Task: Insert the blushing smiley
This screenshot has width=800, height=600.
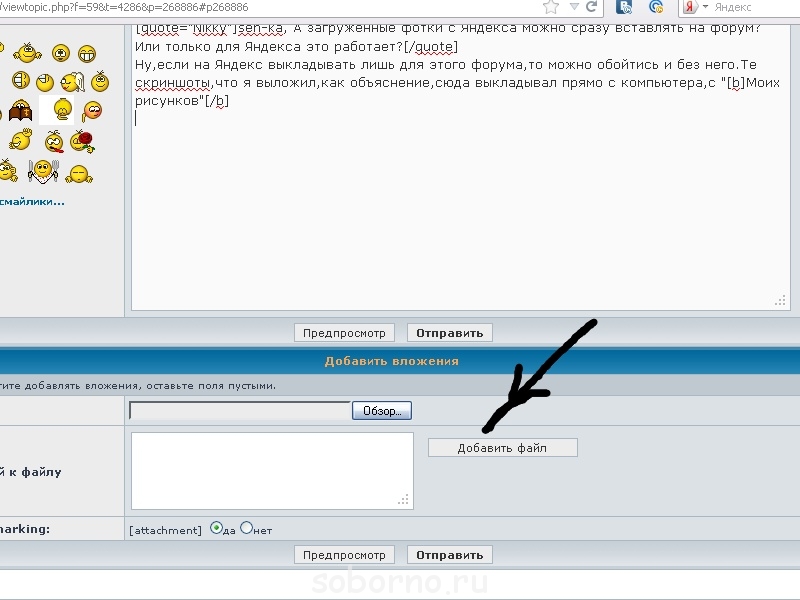Action: (92, 111)
